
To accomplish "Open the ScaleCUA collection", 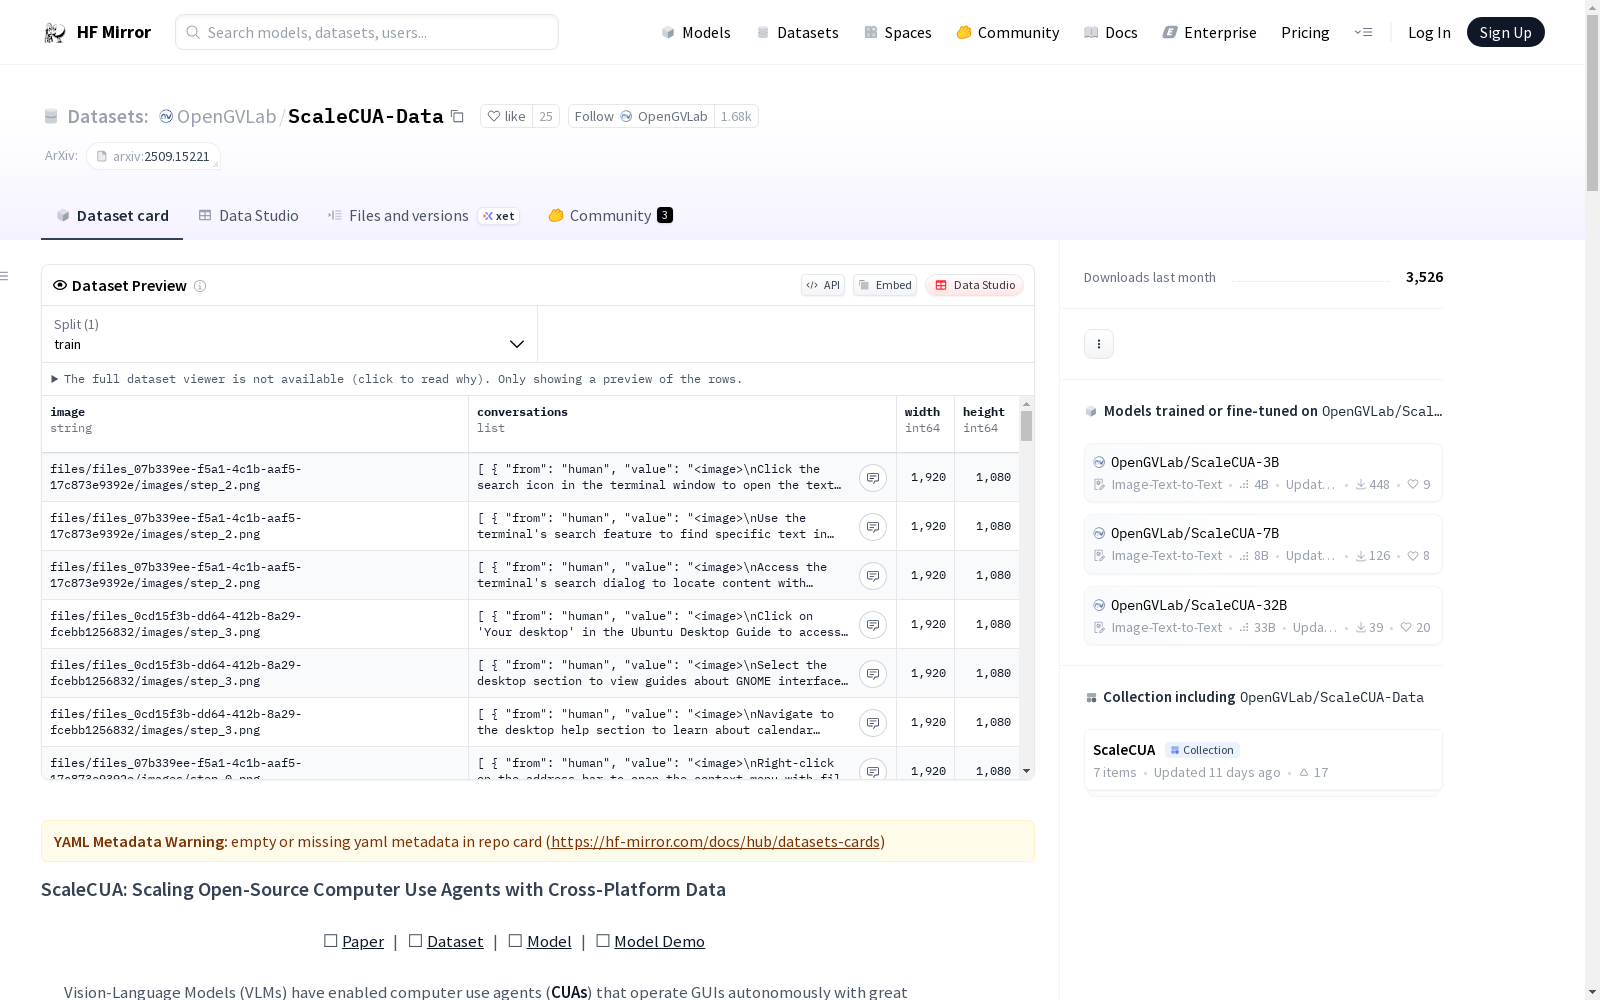I will click(x=1263, y=760).
